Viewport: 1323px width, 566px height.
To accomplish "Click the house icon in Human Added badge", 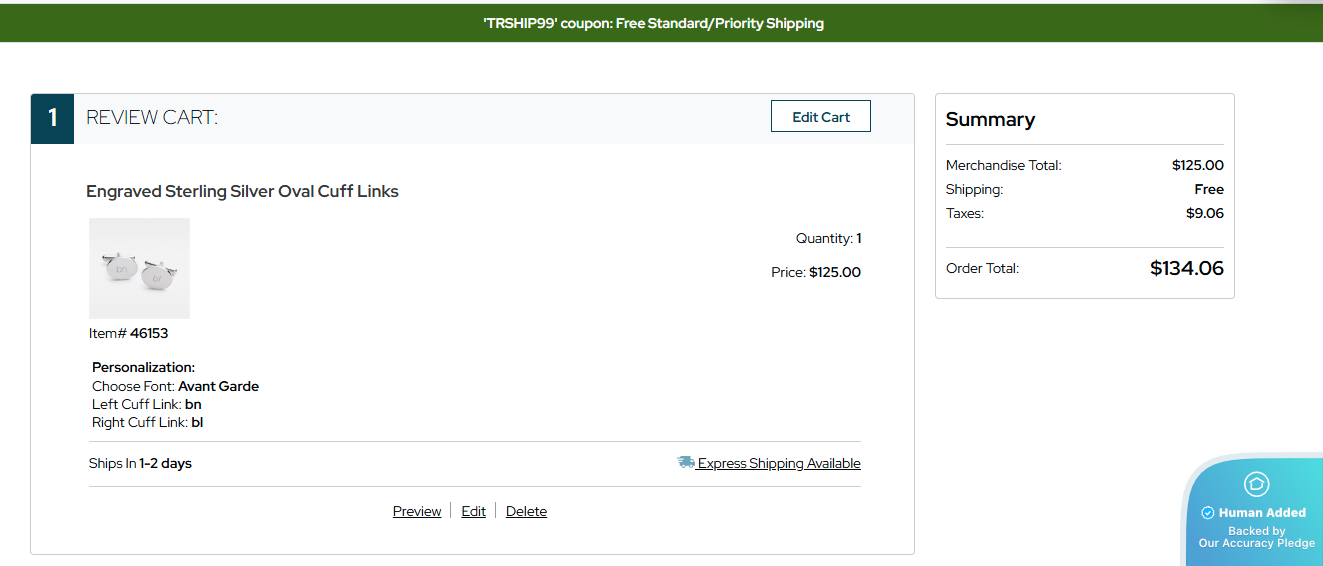I will click(x=1256, y=484).
